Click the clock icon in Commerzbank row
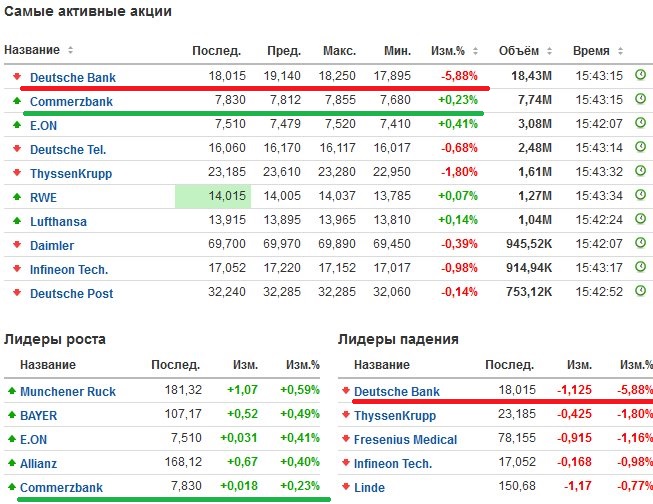 coord(641,100)
